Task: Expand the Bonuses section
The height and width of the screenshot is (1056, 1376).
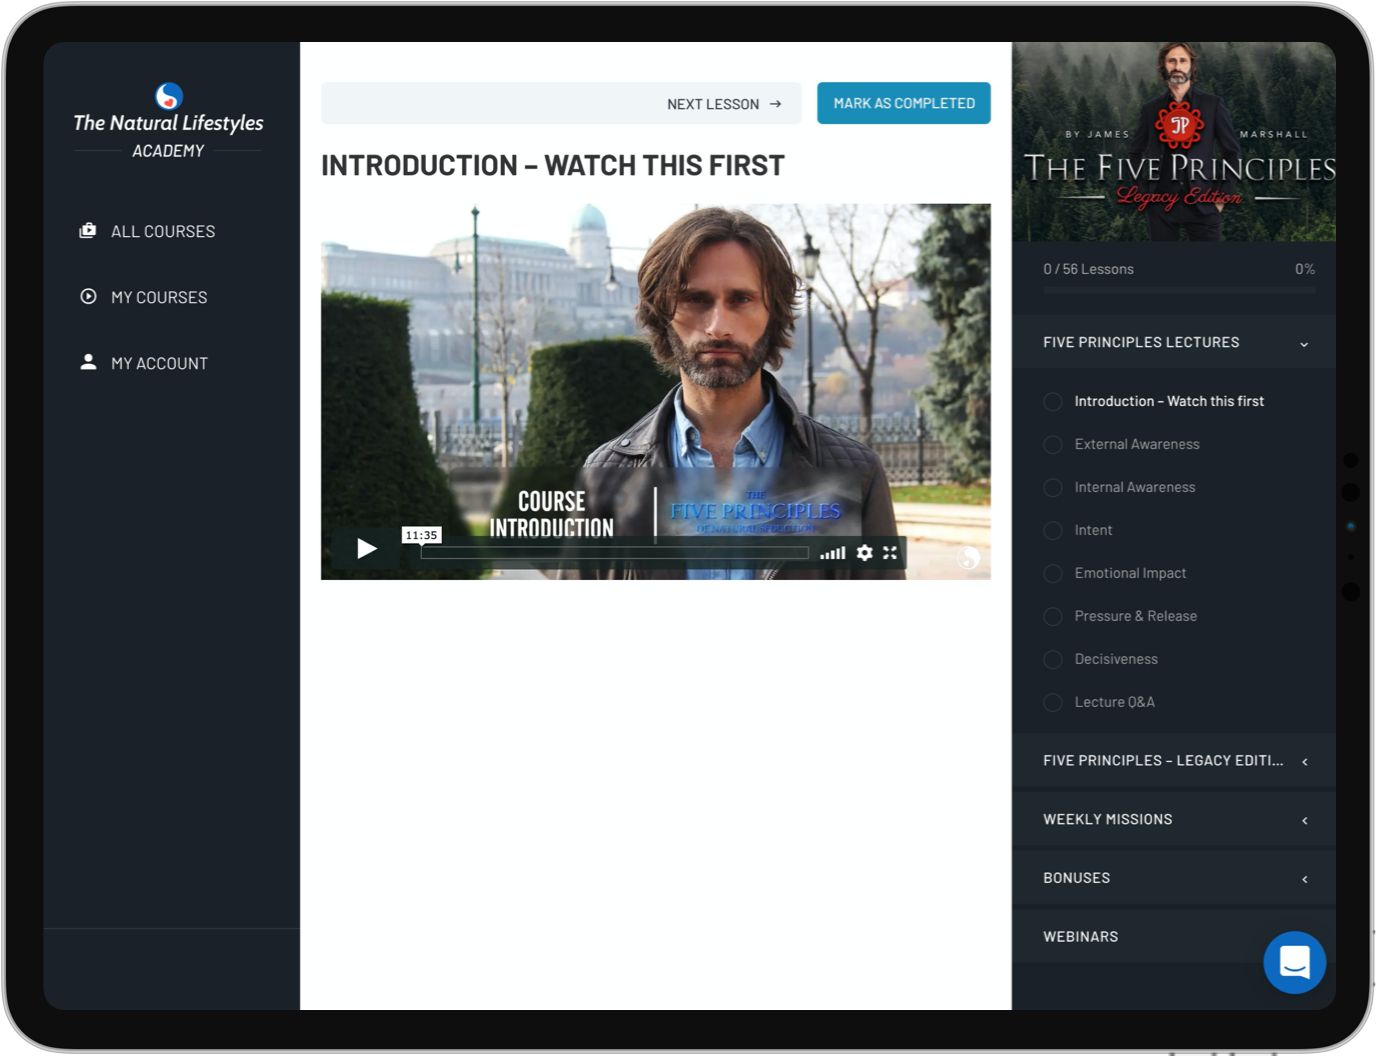Action: point(1304,879)
